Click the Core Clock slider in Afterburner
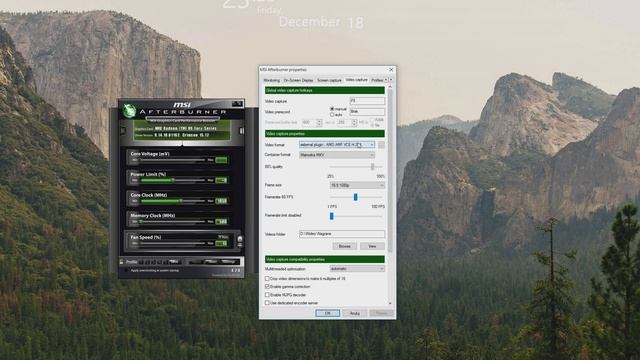Image resolution: width=640 pixels, height=360 pixels. click(x=172, y=201)
